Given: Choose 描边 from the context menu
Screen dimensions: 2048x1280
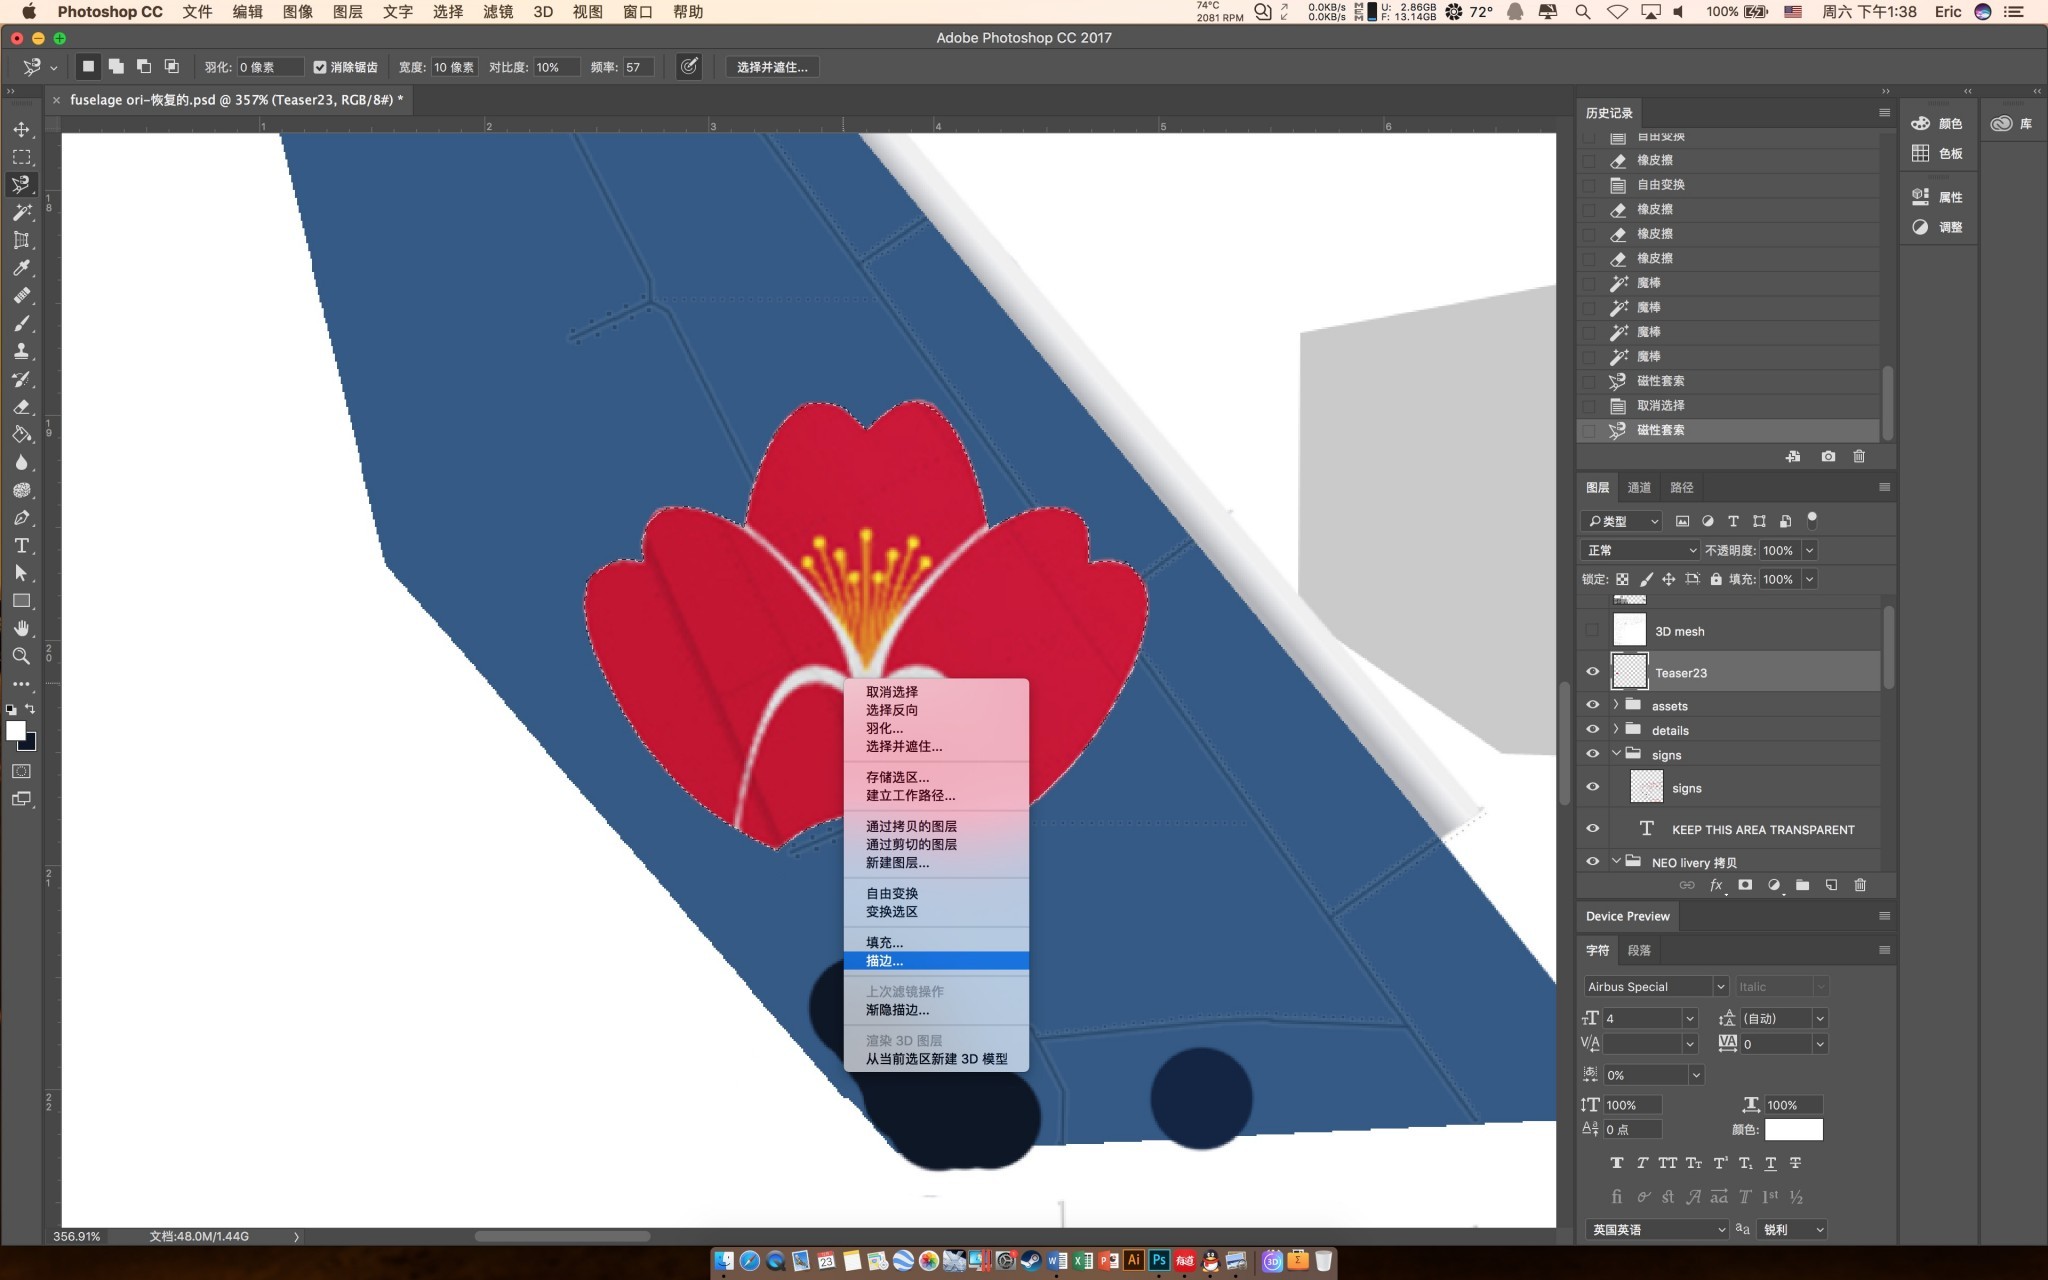Looking at the screenshot, I should [936, 961].
